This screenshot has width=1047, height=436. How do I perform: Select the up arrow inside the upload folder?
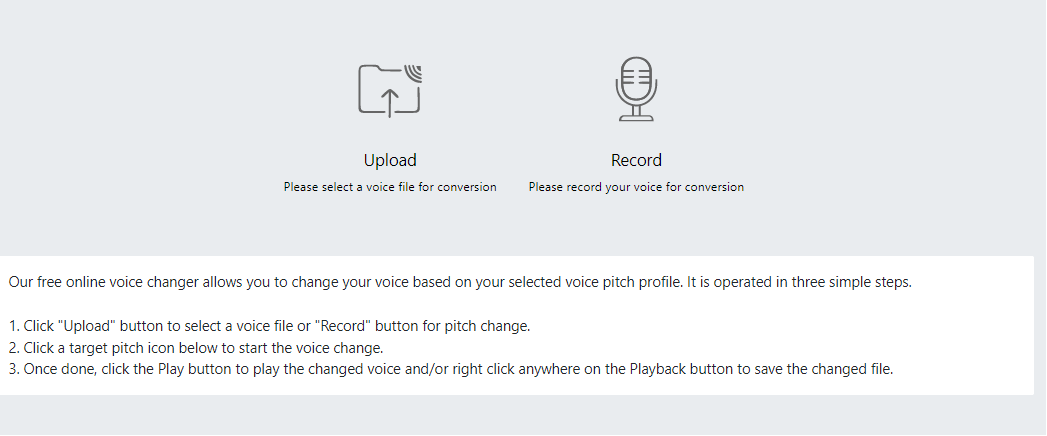click(390, 102)
